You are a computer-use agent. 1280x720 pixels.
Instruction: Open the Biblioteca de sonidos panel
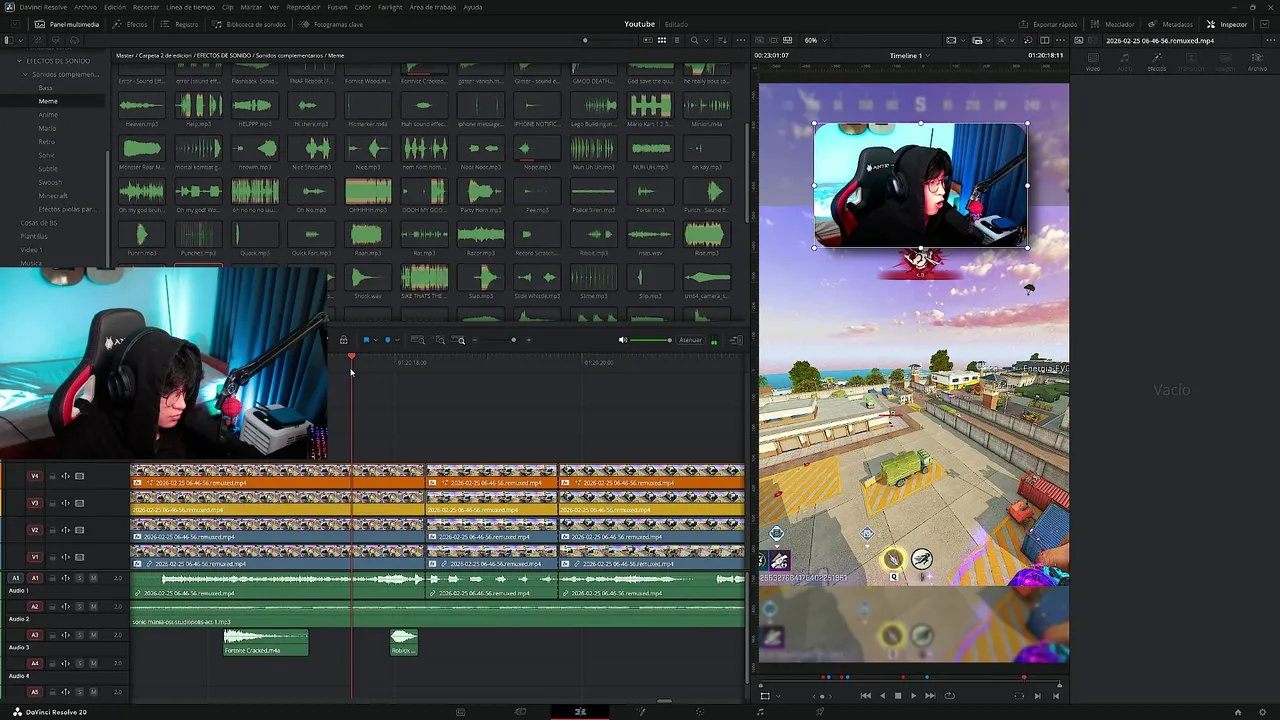[249, 24]
